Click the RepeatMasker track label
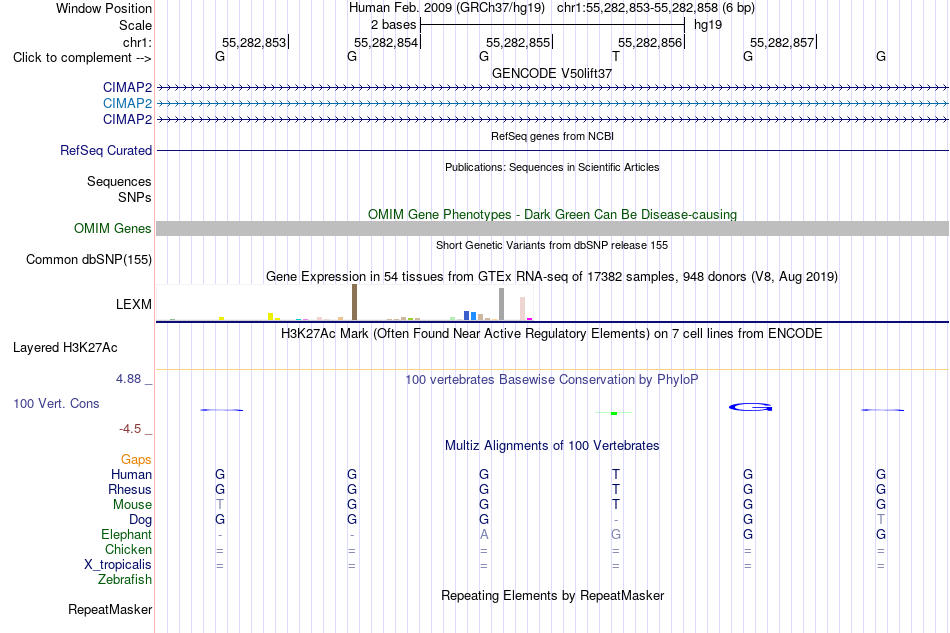Image resolution: width=950 pixels, height=633 pixels. [x=110, y=610]
